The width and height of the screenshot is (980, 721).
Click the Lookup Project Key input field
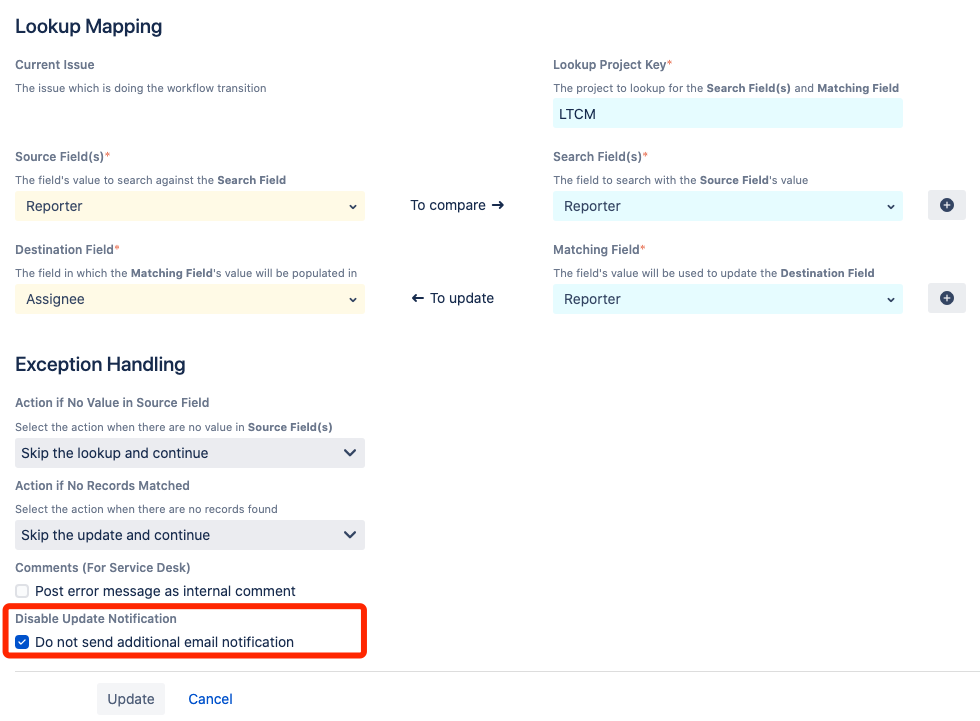[727, 114]
